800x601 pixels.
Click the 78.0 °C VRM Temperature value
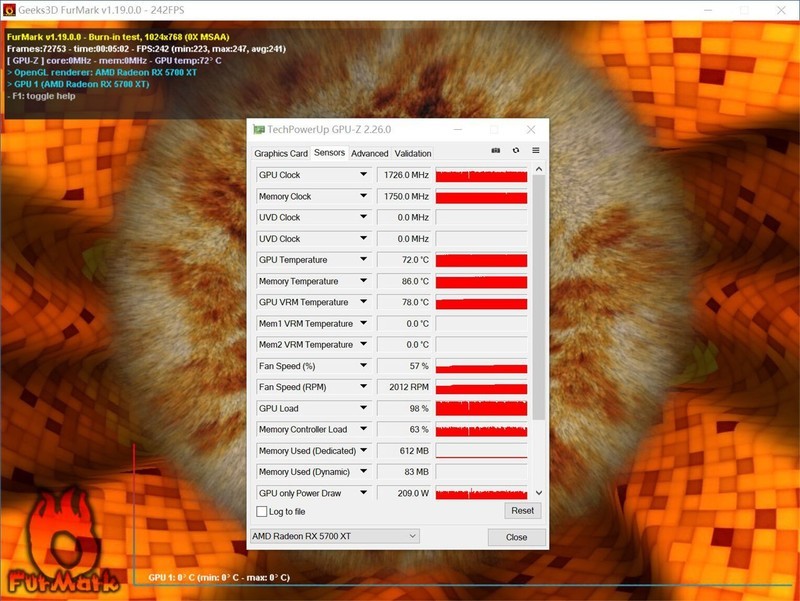[405, 302]
